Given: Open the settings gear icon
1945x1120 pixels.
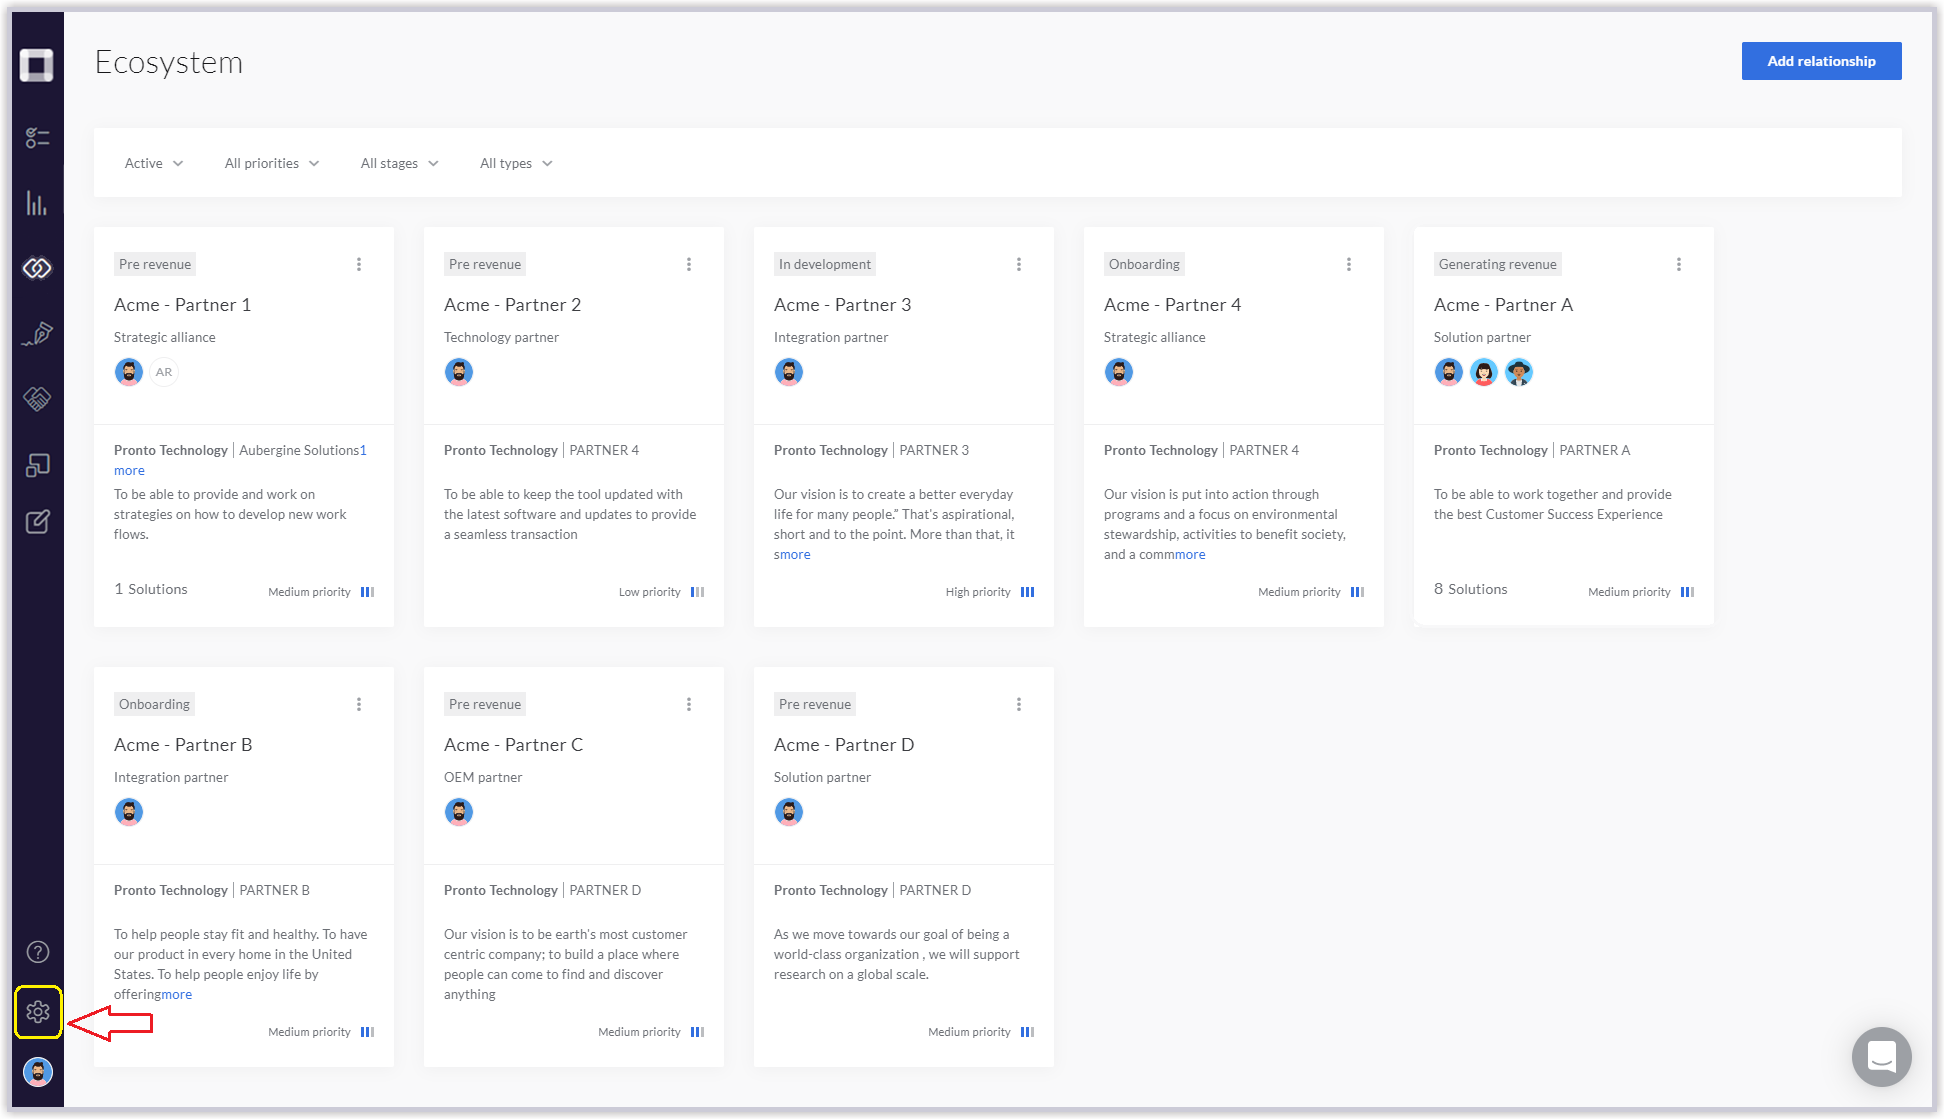Looking at the screenshot, I should 38,1012.
